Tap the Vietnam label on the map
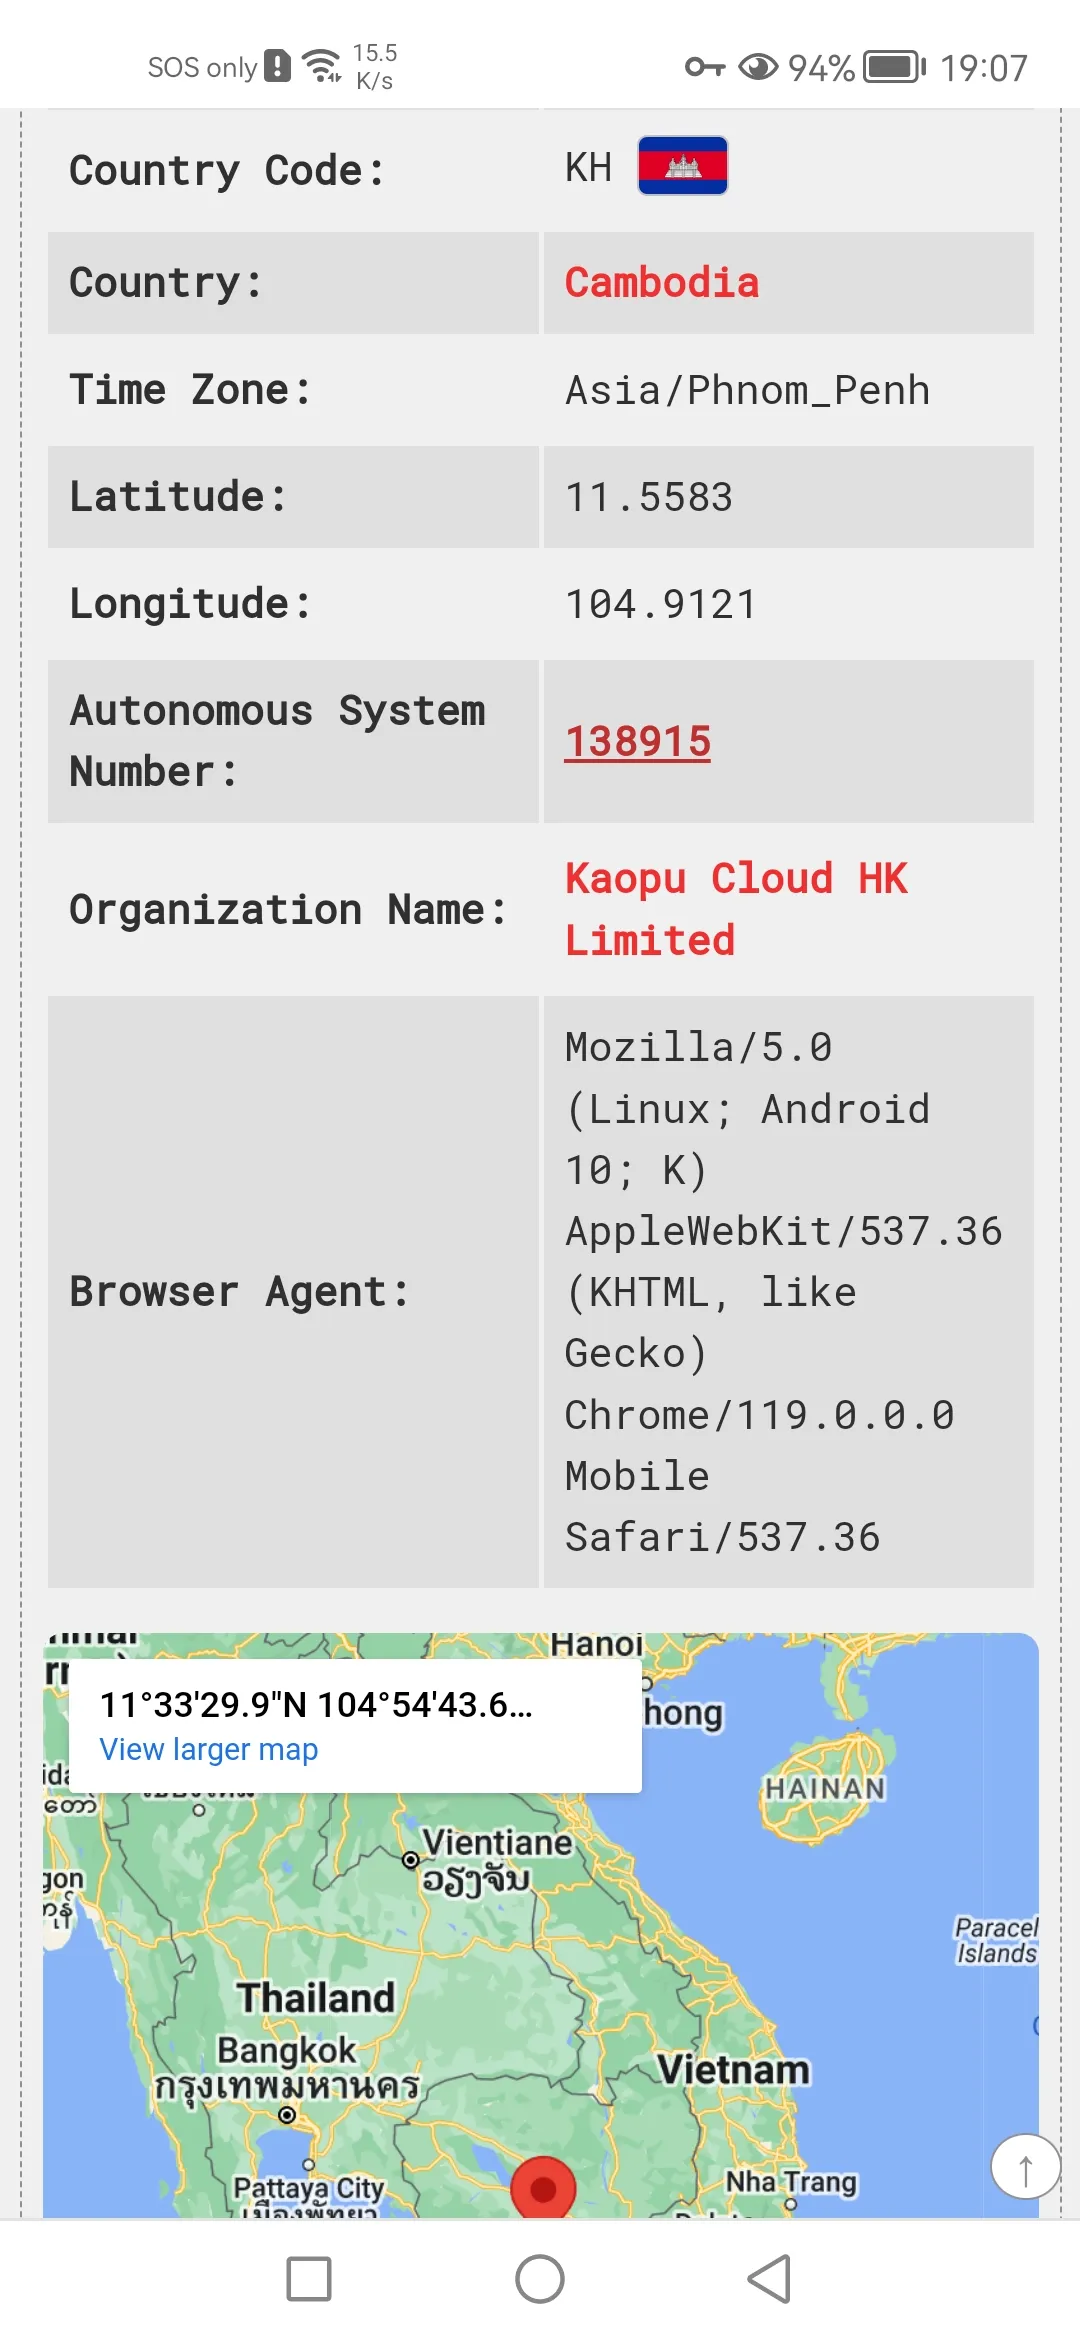 733,2069
